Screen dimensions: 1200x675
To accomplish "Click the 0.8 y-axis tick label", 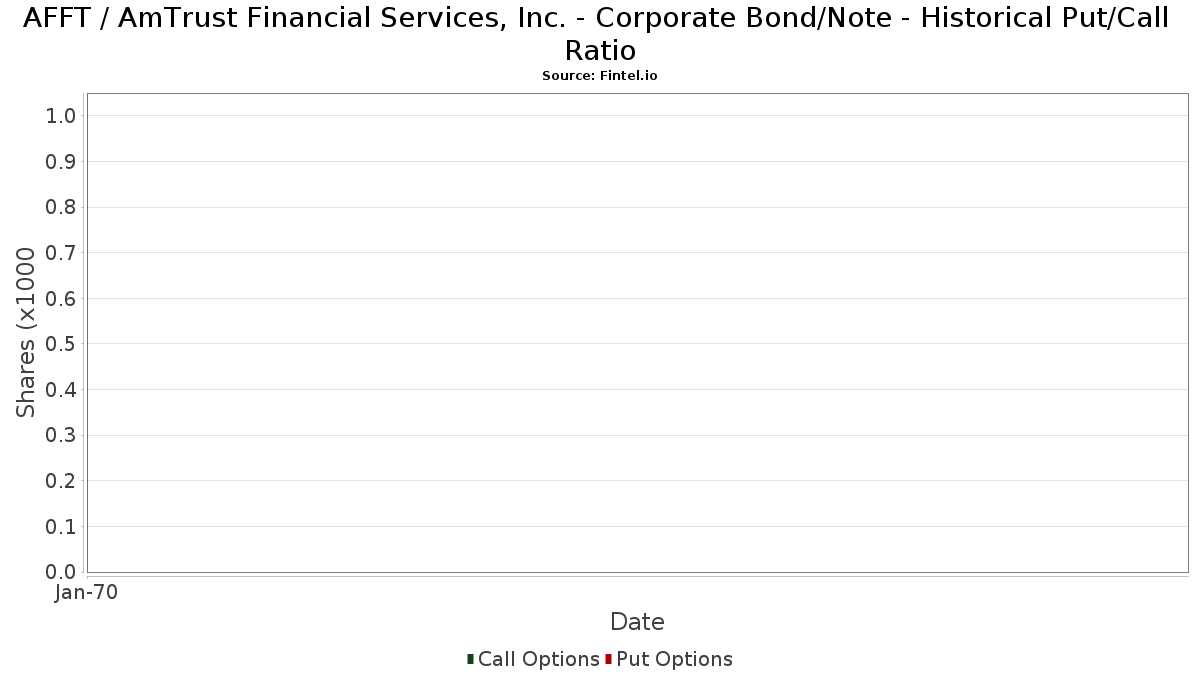I will tap(61, 207).
